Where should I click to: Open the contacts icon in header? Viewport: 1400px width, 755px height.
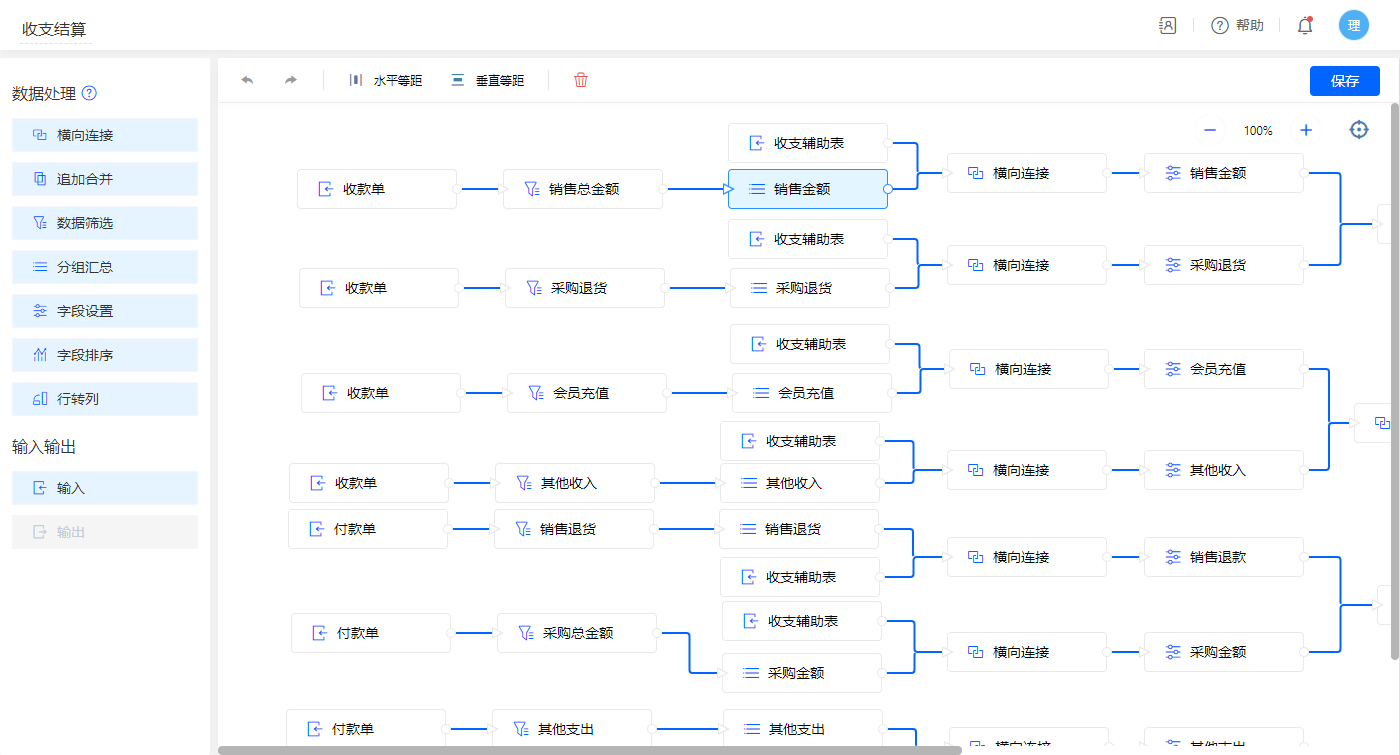point(1167,26)
